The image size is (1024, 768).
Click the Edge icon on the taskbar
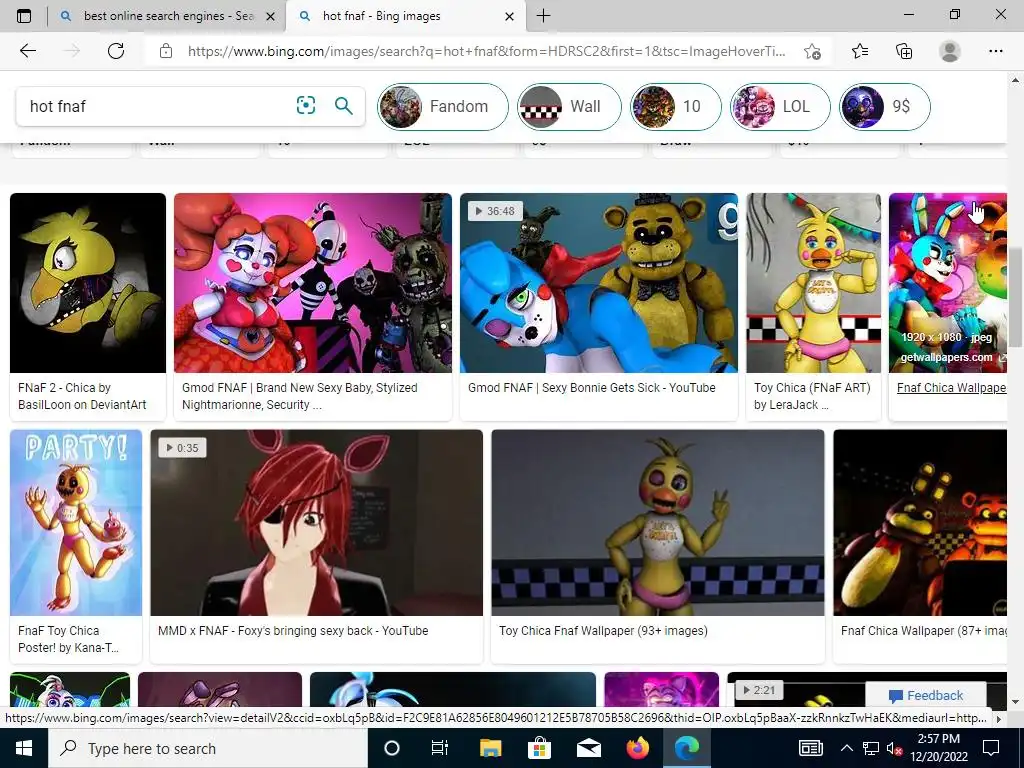[686, 748]
